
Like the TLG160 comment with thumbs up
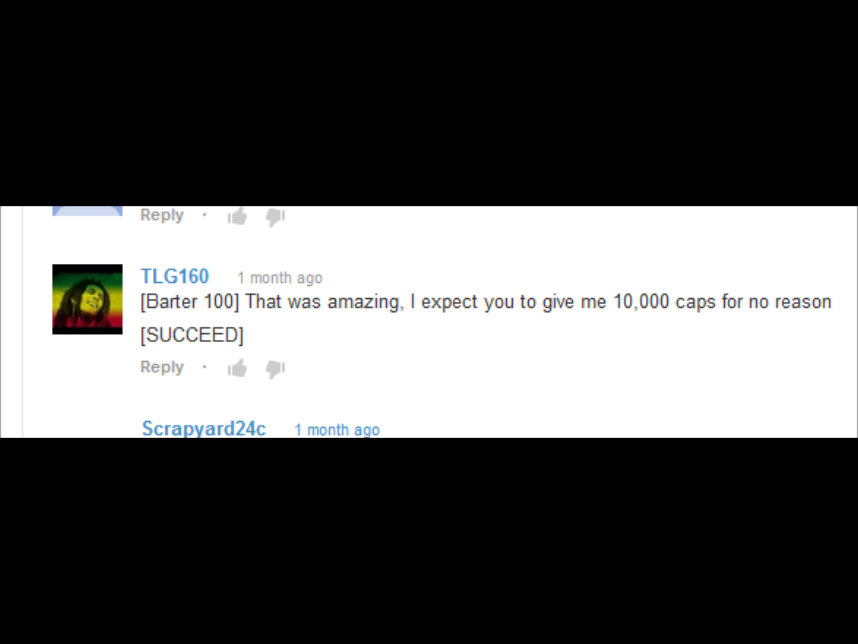point(237,368)
